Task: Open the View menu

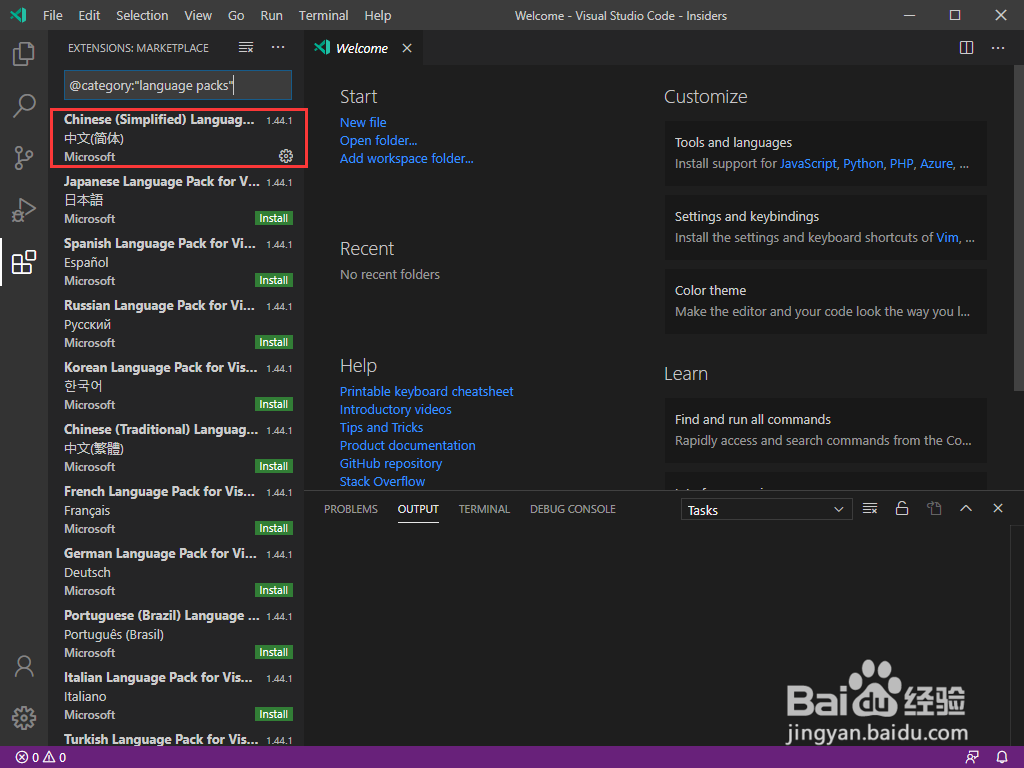Action: coord(198,16)
